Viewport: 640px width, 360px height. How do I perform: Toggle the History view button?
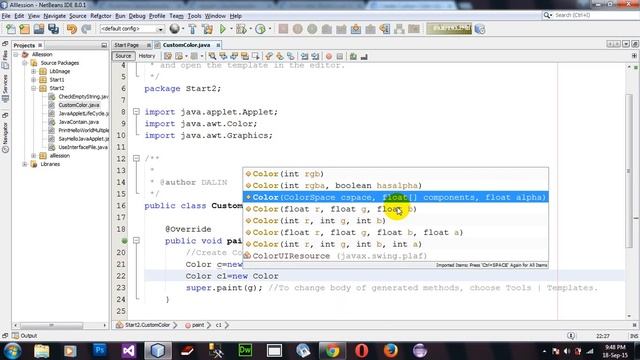point(147,56)
